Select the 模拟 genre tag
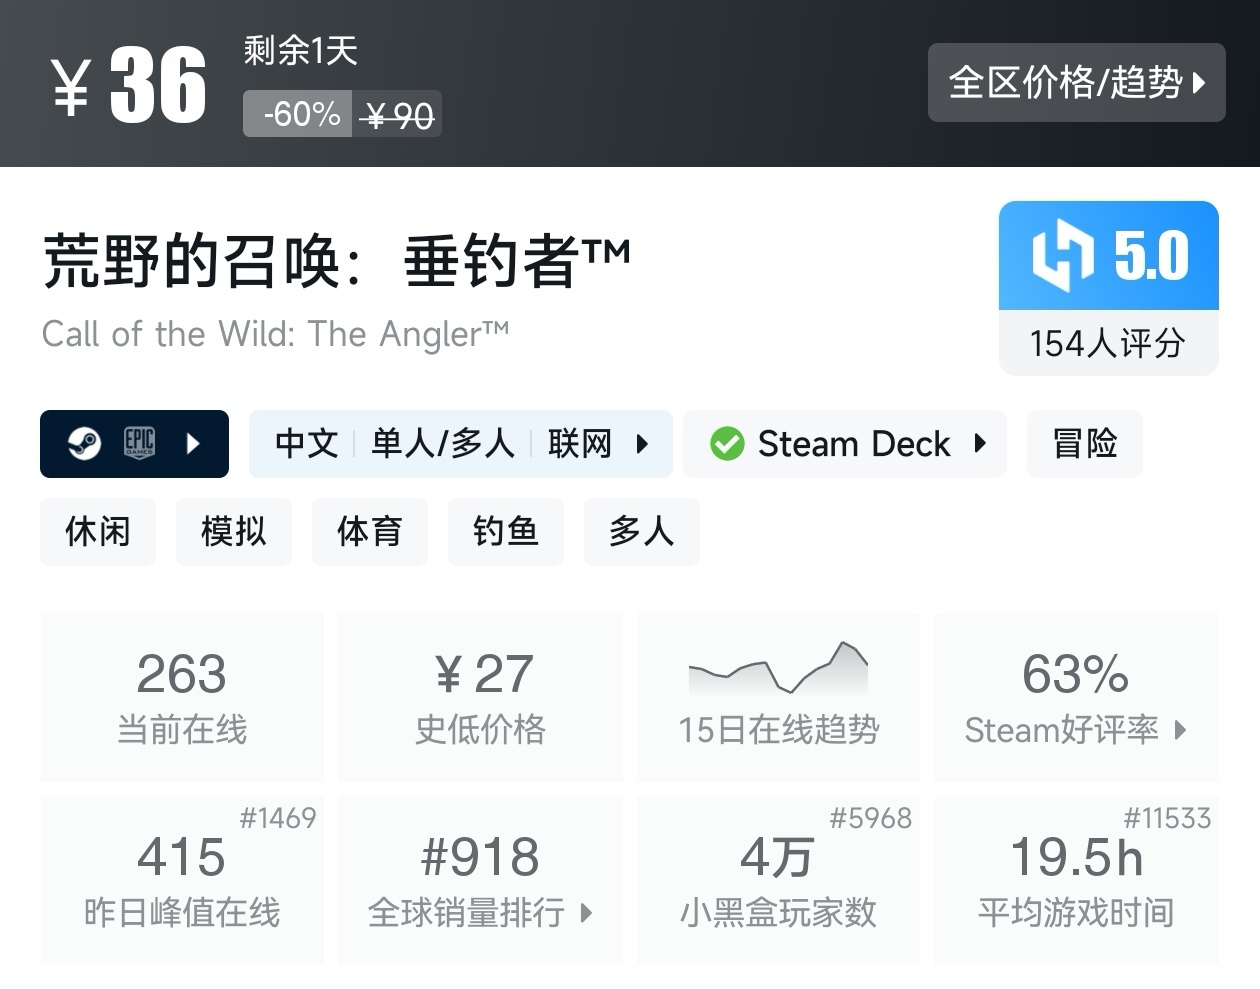Image resolution: width=1260 pixels, height=989 pixels. pyautogui.click(x=234, y=531)
